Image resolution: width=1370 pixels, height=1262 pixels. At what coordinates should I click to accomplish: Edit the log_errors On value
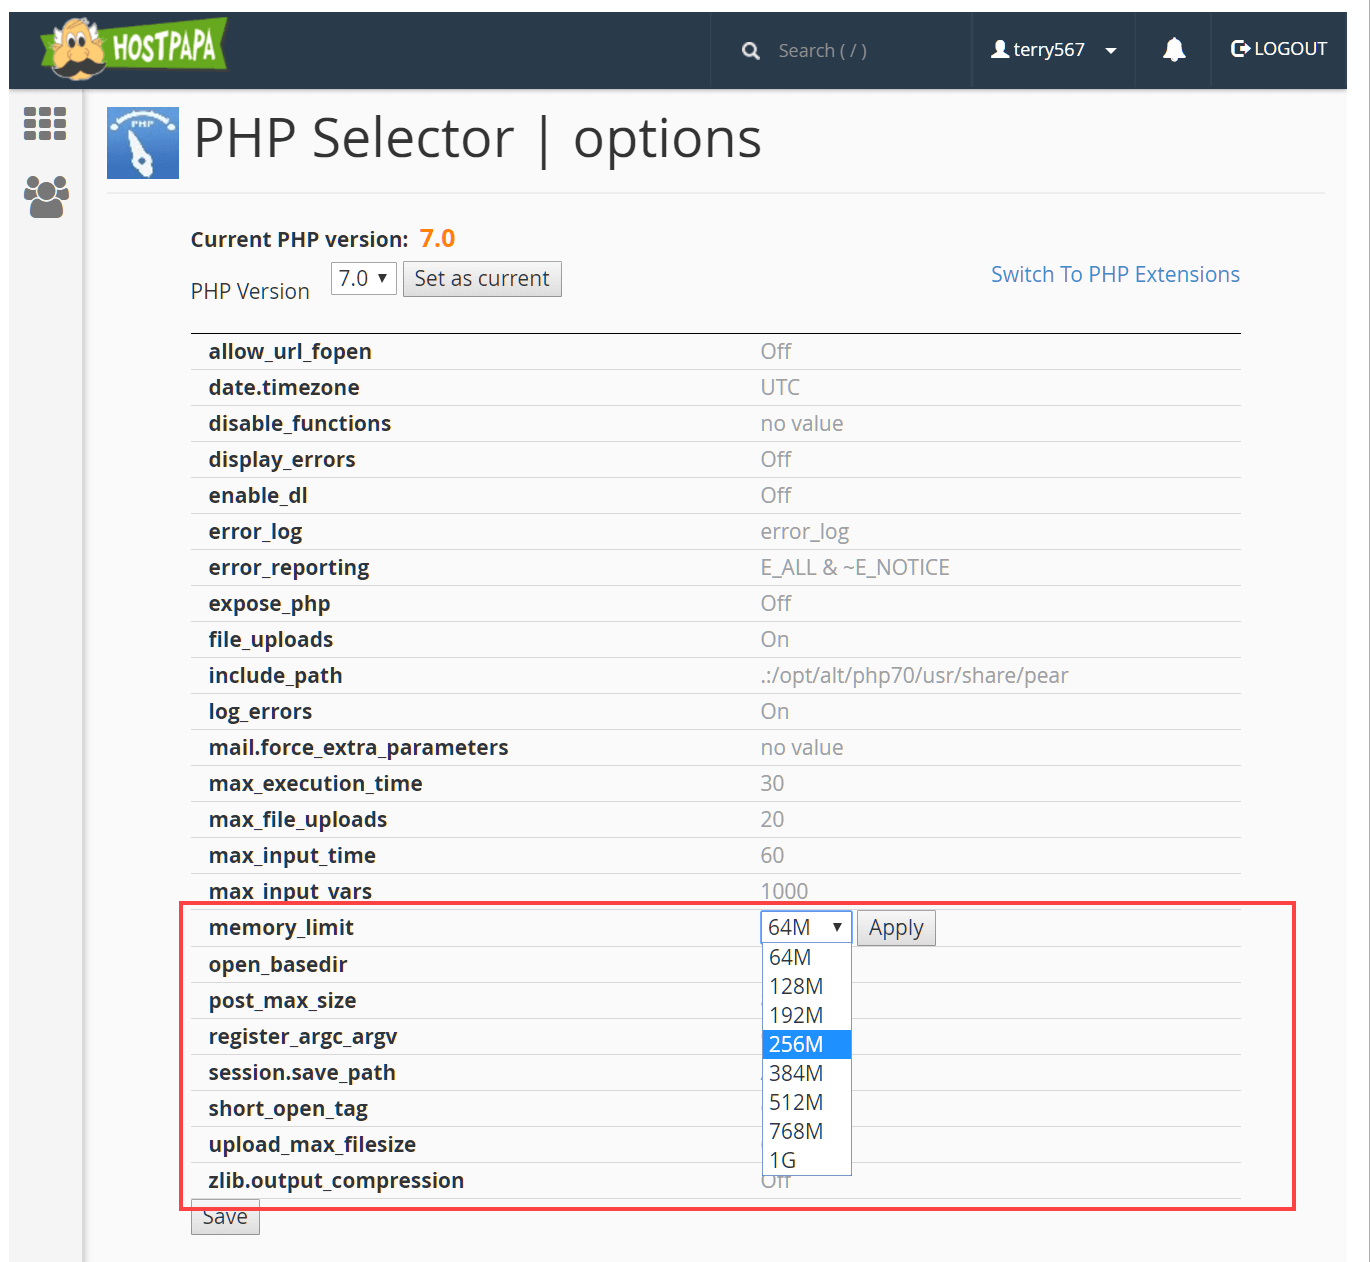pyautogui.click(x=775, y=711)
